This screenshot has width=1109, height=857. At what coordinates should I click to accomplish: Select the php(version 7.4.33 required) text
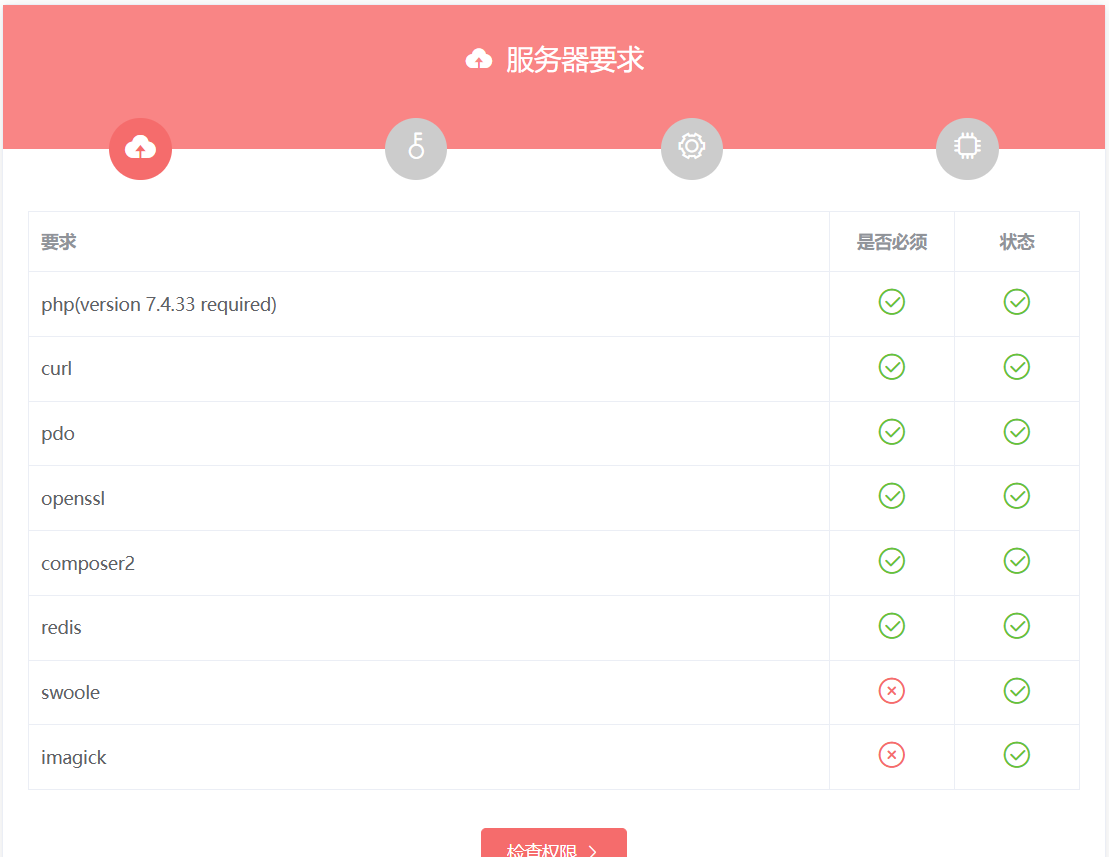pyautogui.click(x=158, y=305)
